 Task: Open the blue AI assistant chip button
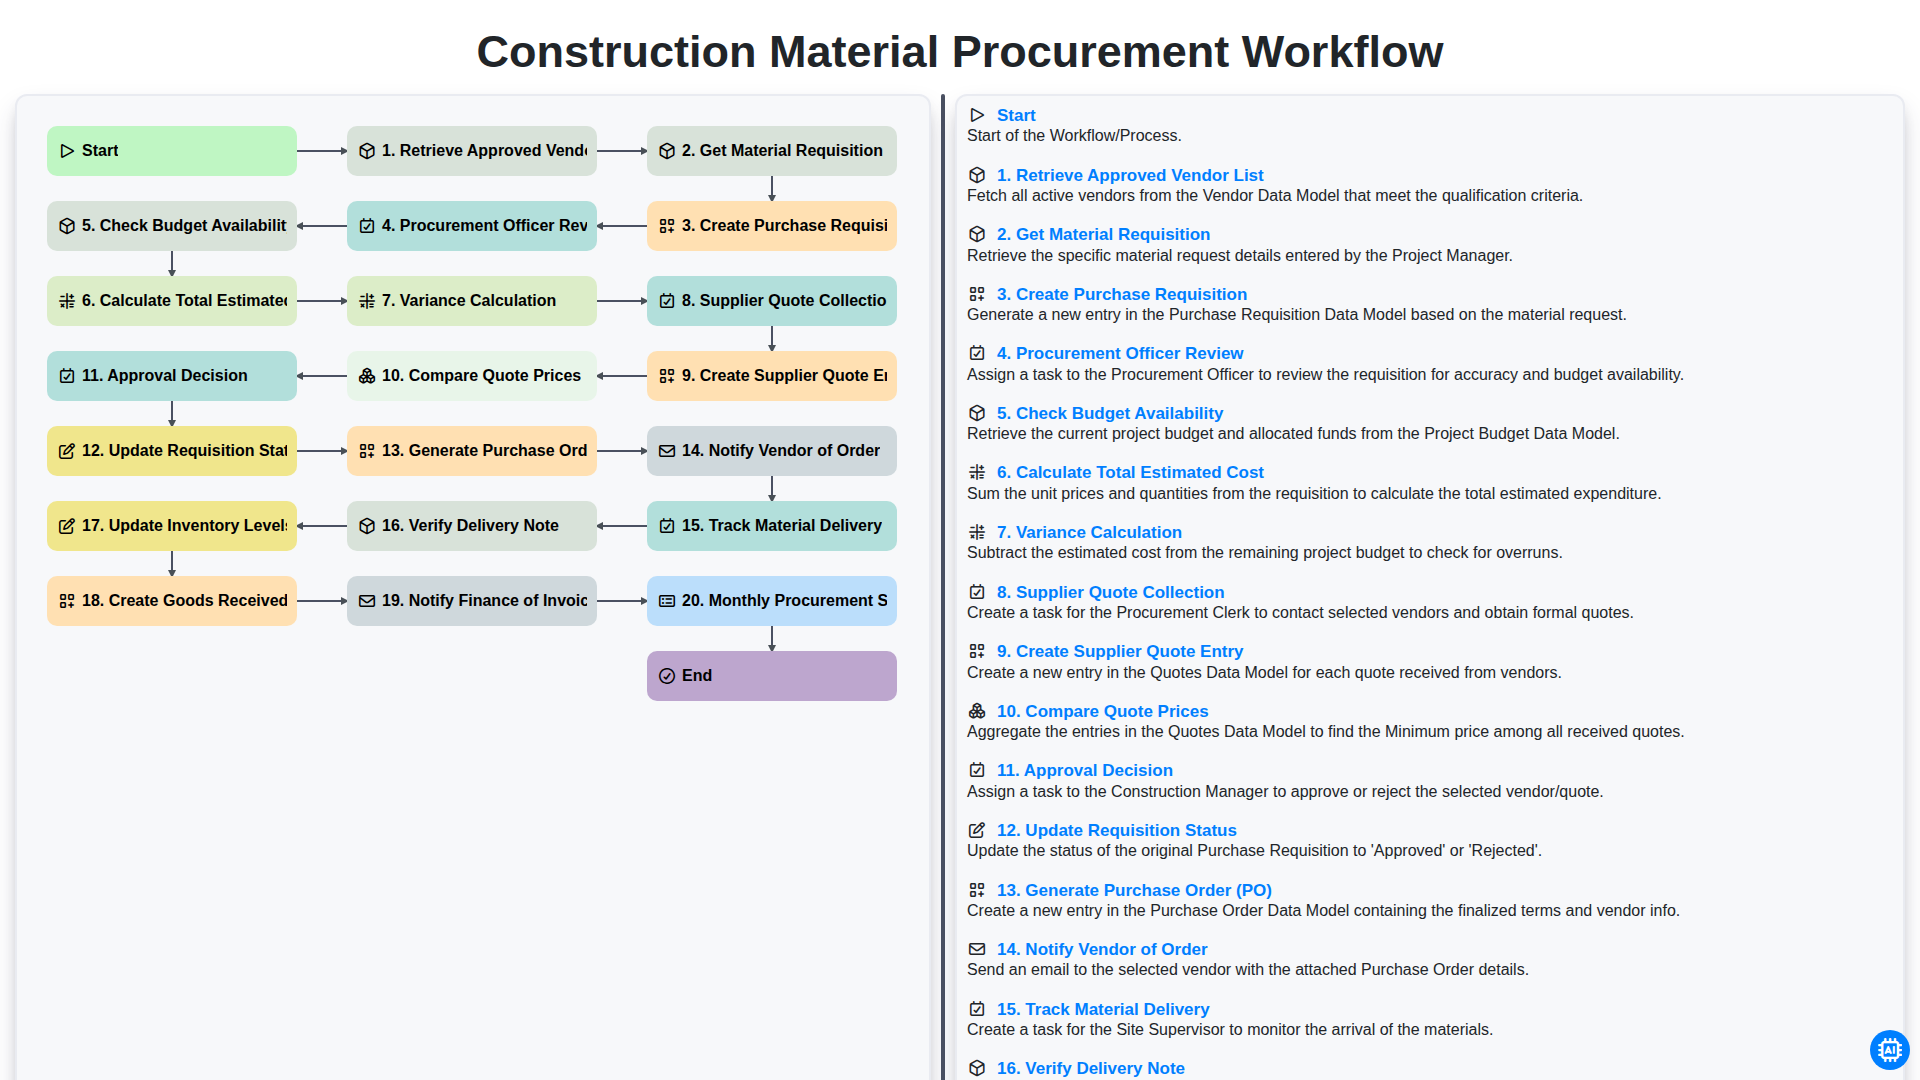[1889, 1050]
